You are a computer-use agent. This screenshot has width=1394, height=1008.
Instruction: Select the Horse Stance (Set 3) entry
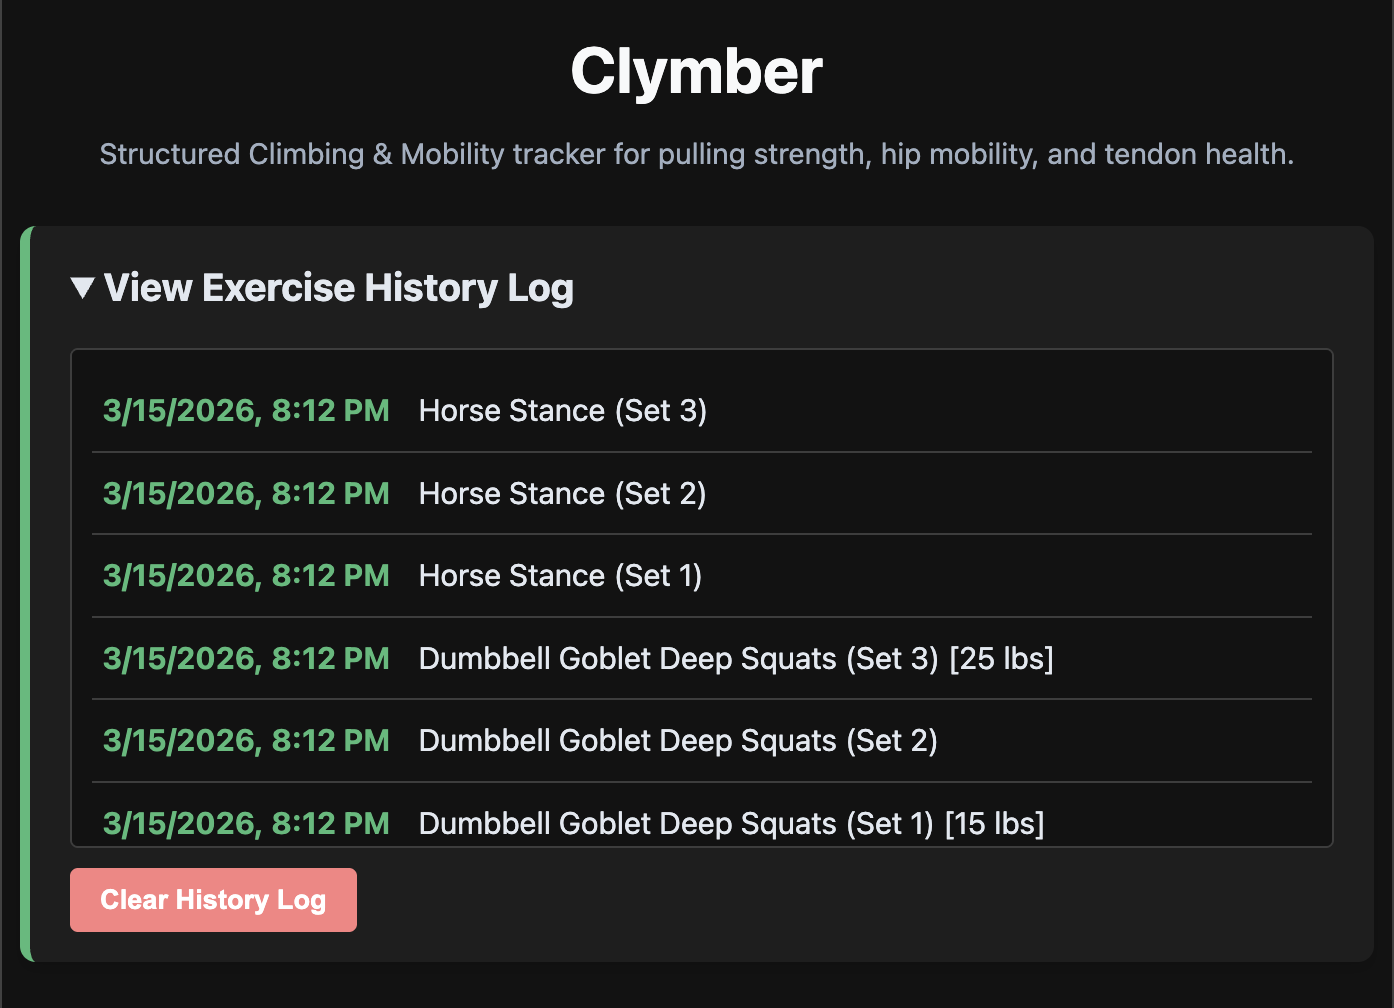tap(562, 411)
